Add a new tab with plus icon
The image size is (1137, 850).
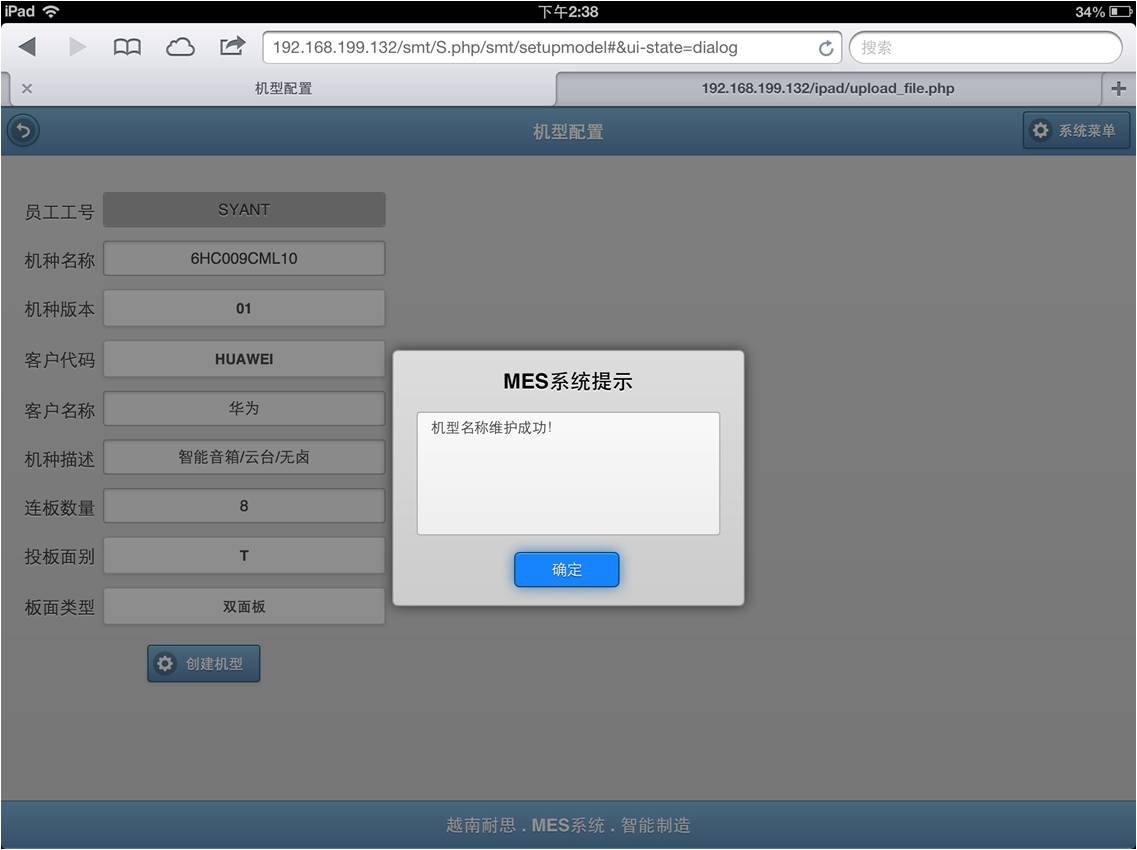point(1118,88)
